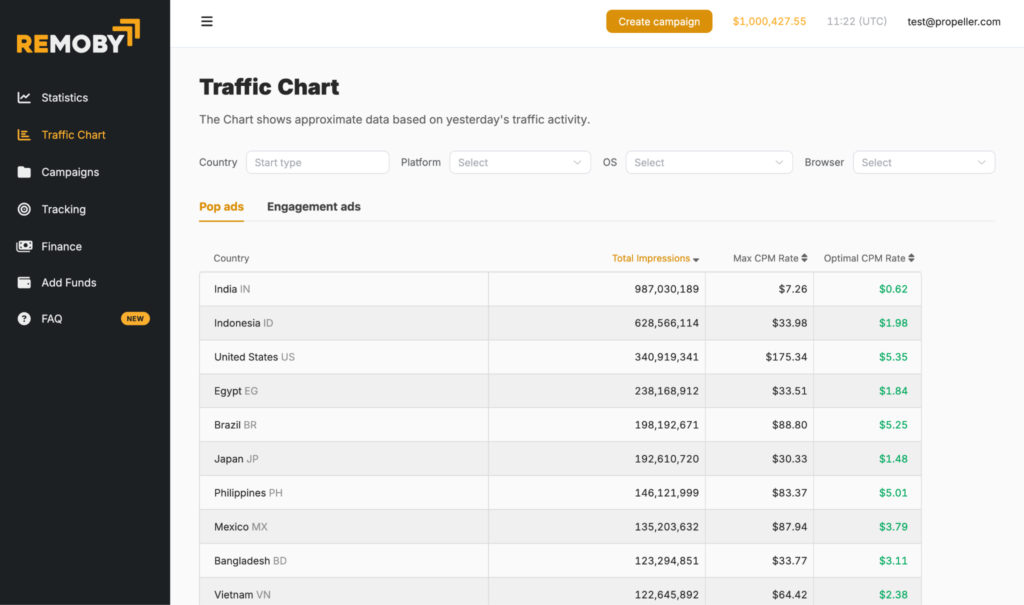Open the Platform select dropdown
Screen dimensions: 1024x605
(x=520, y=162)
